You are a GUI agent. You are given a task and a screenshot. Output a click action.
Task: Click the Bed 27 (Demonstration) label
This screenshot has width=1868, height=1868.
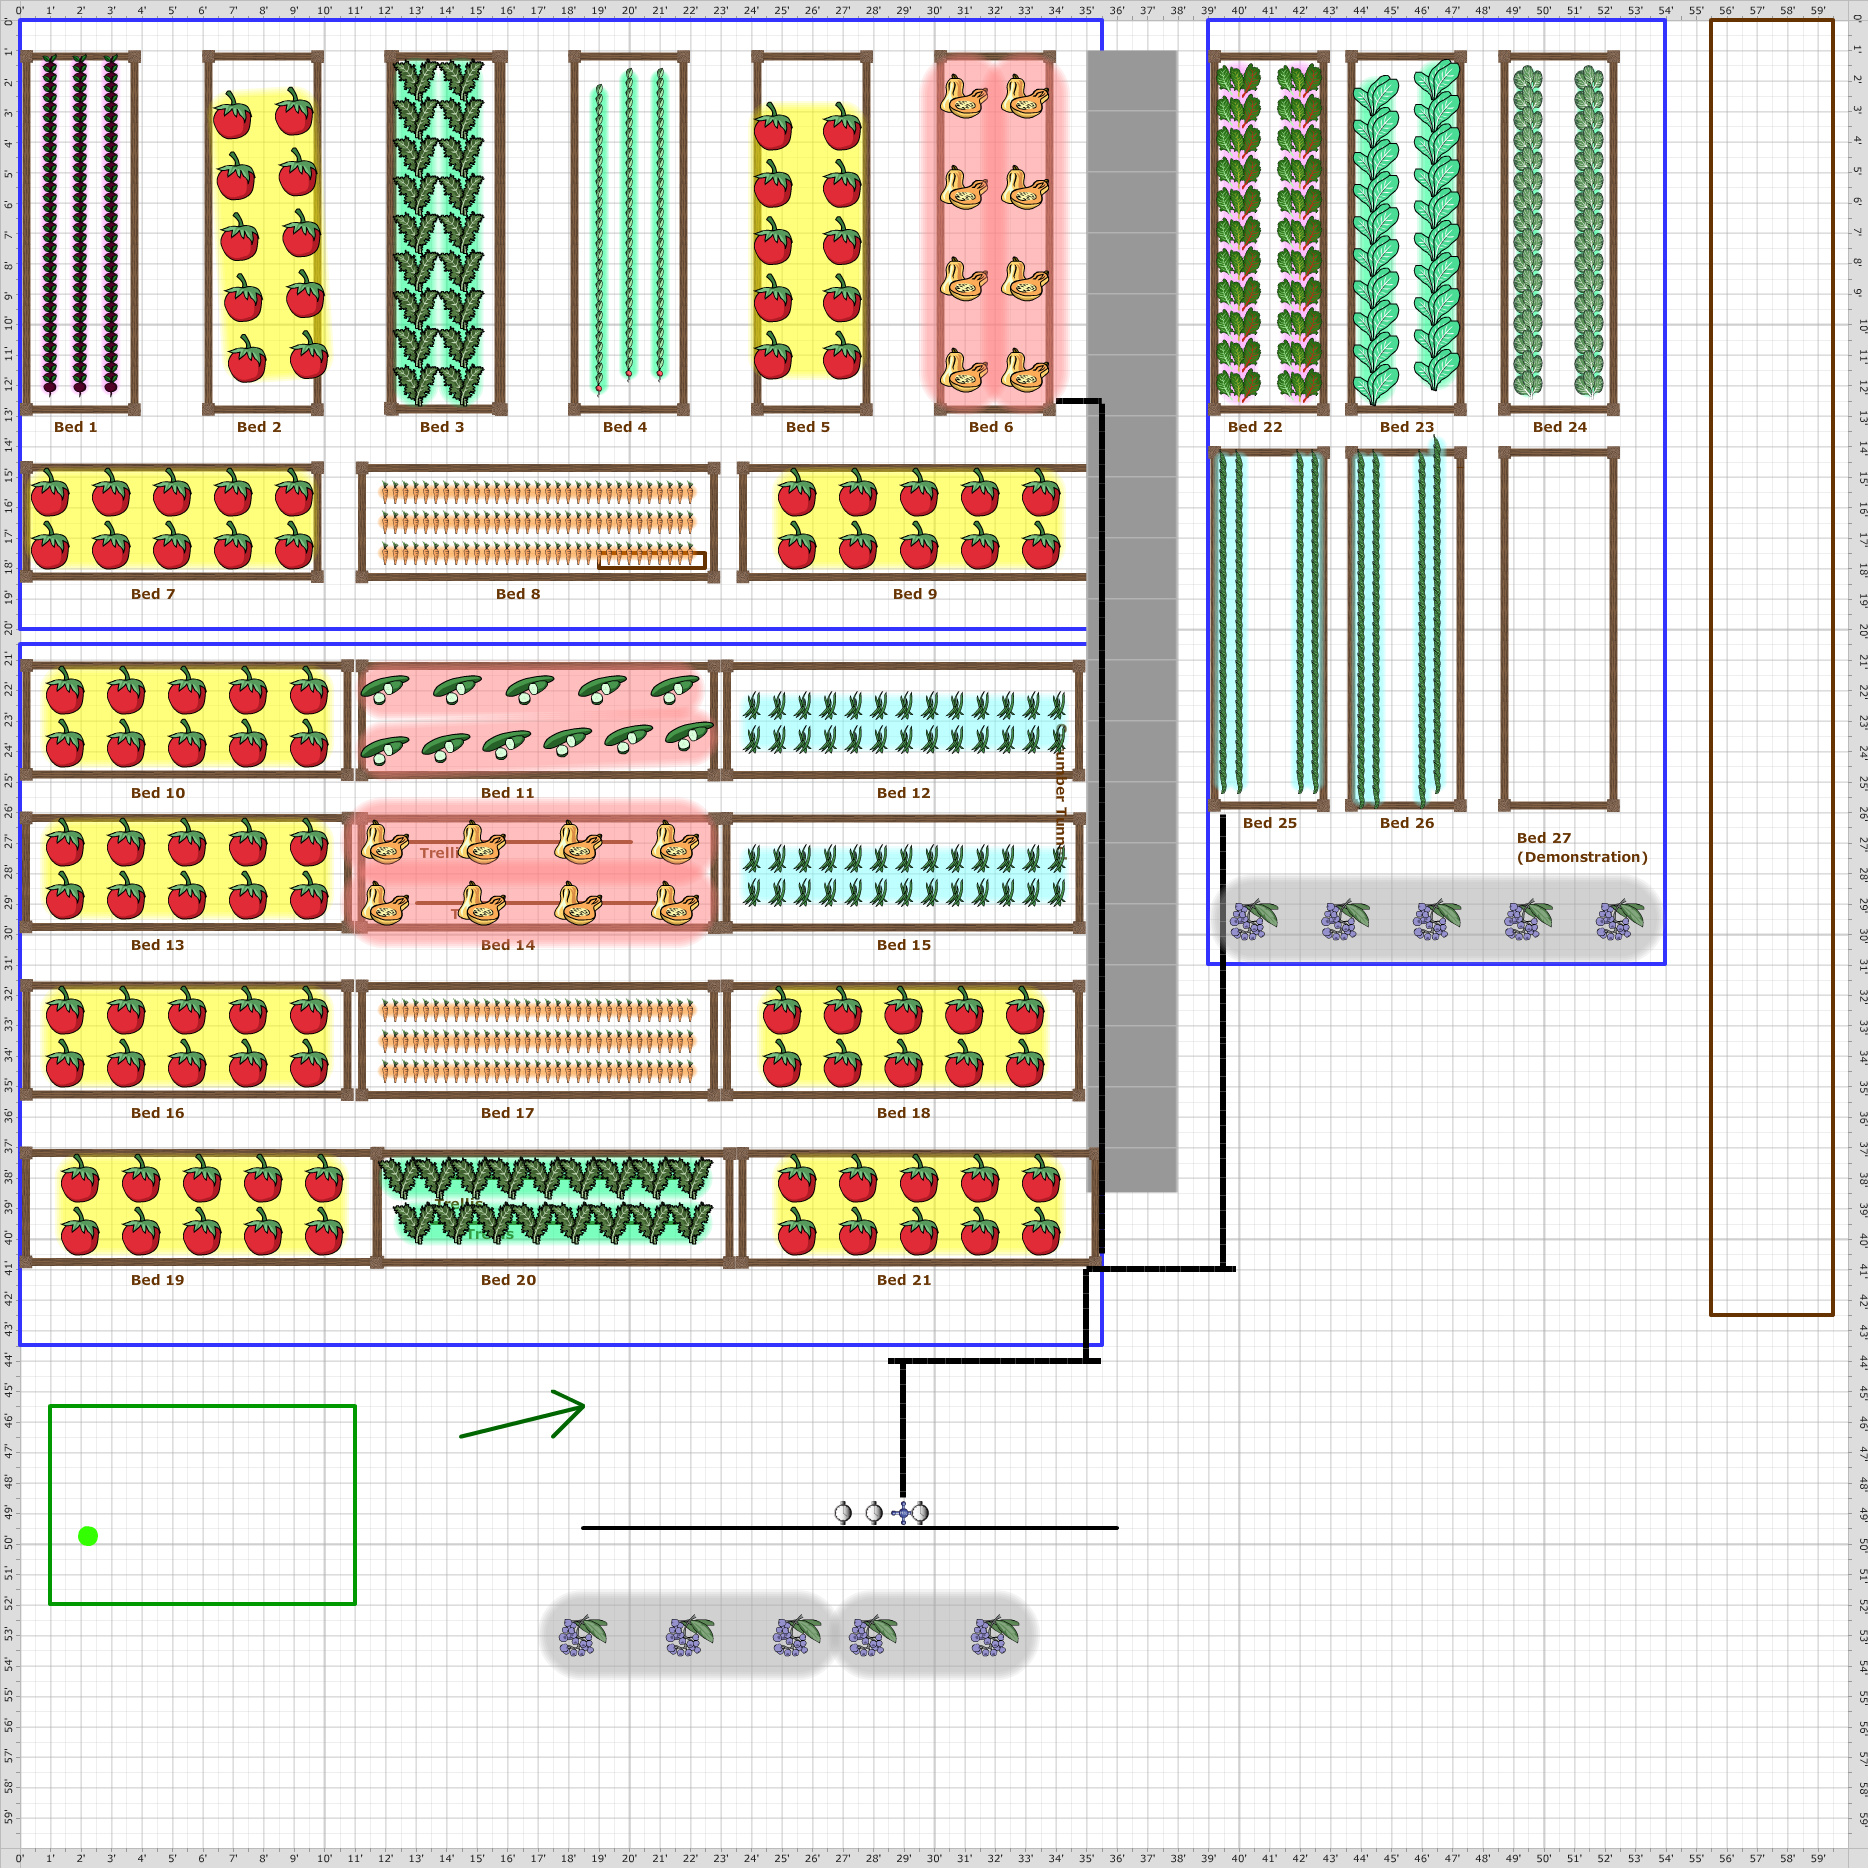point(1582,847)
